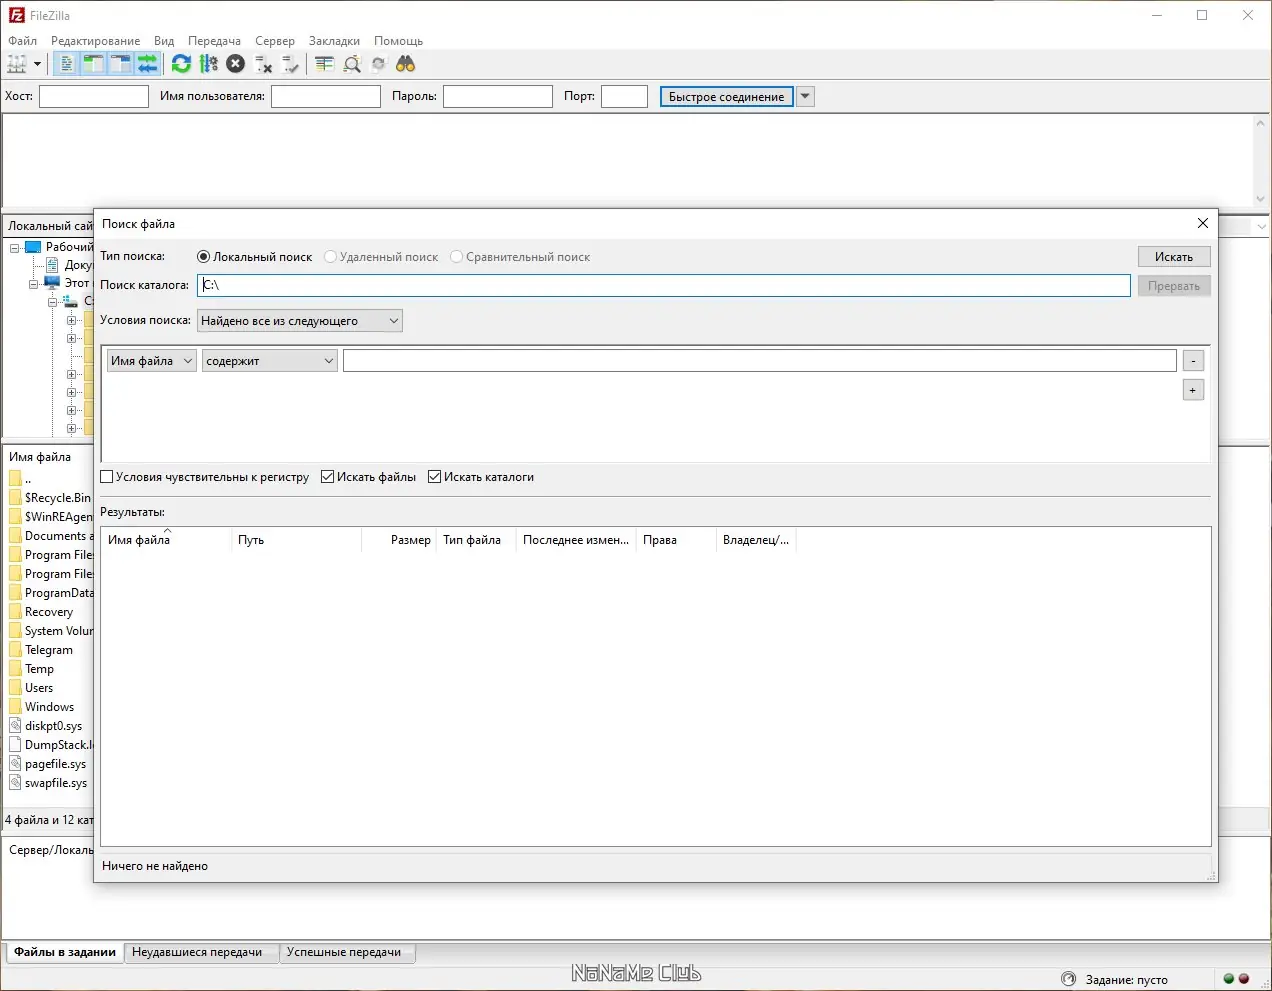Select Local search radio button
The image size is (1272, 991).
pyautogui.click(x=204, y=257)
